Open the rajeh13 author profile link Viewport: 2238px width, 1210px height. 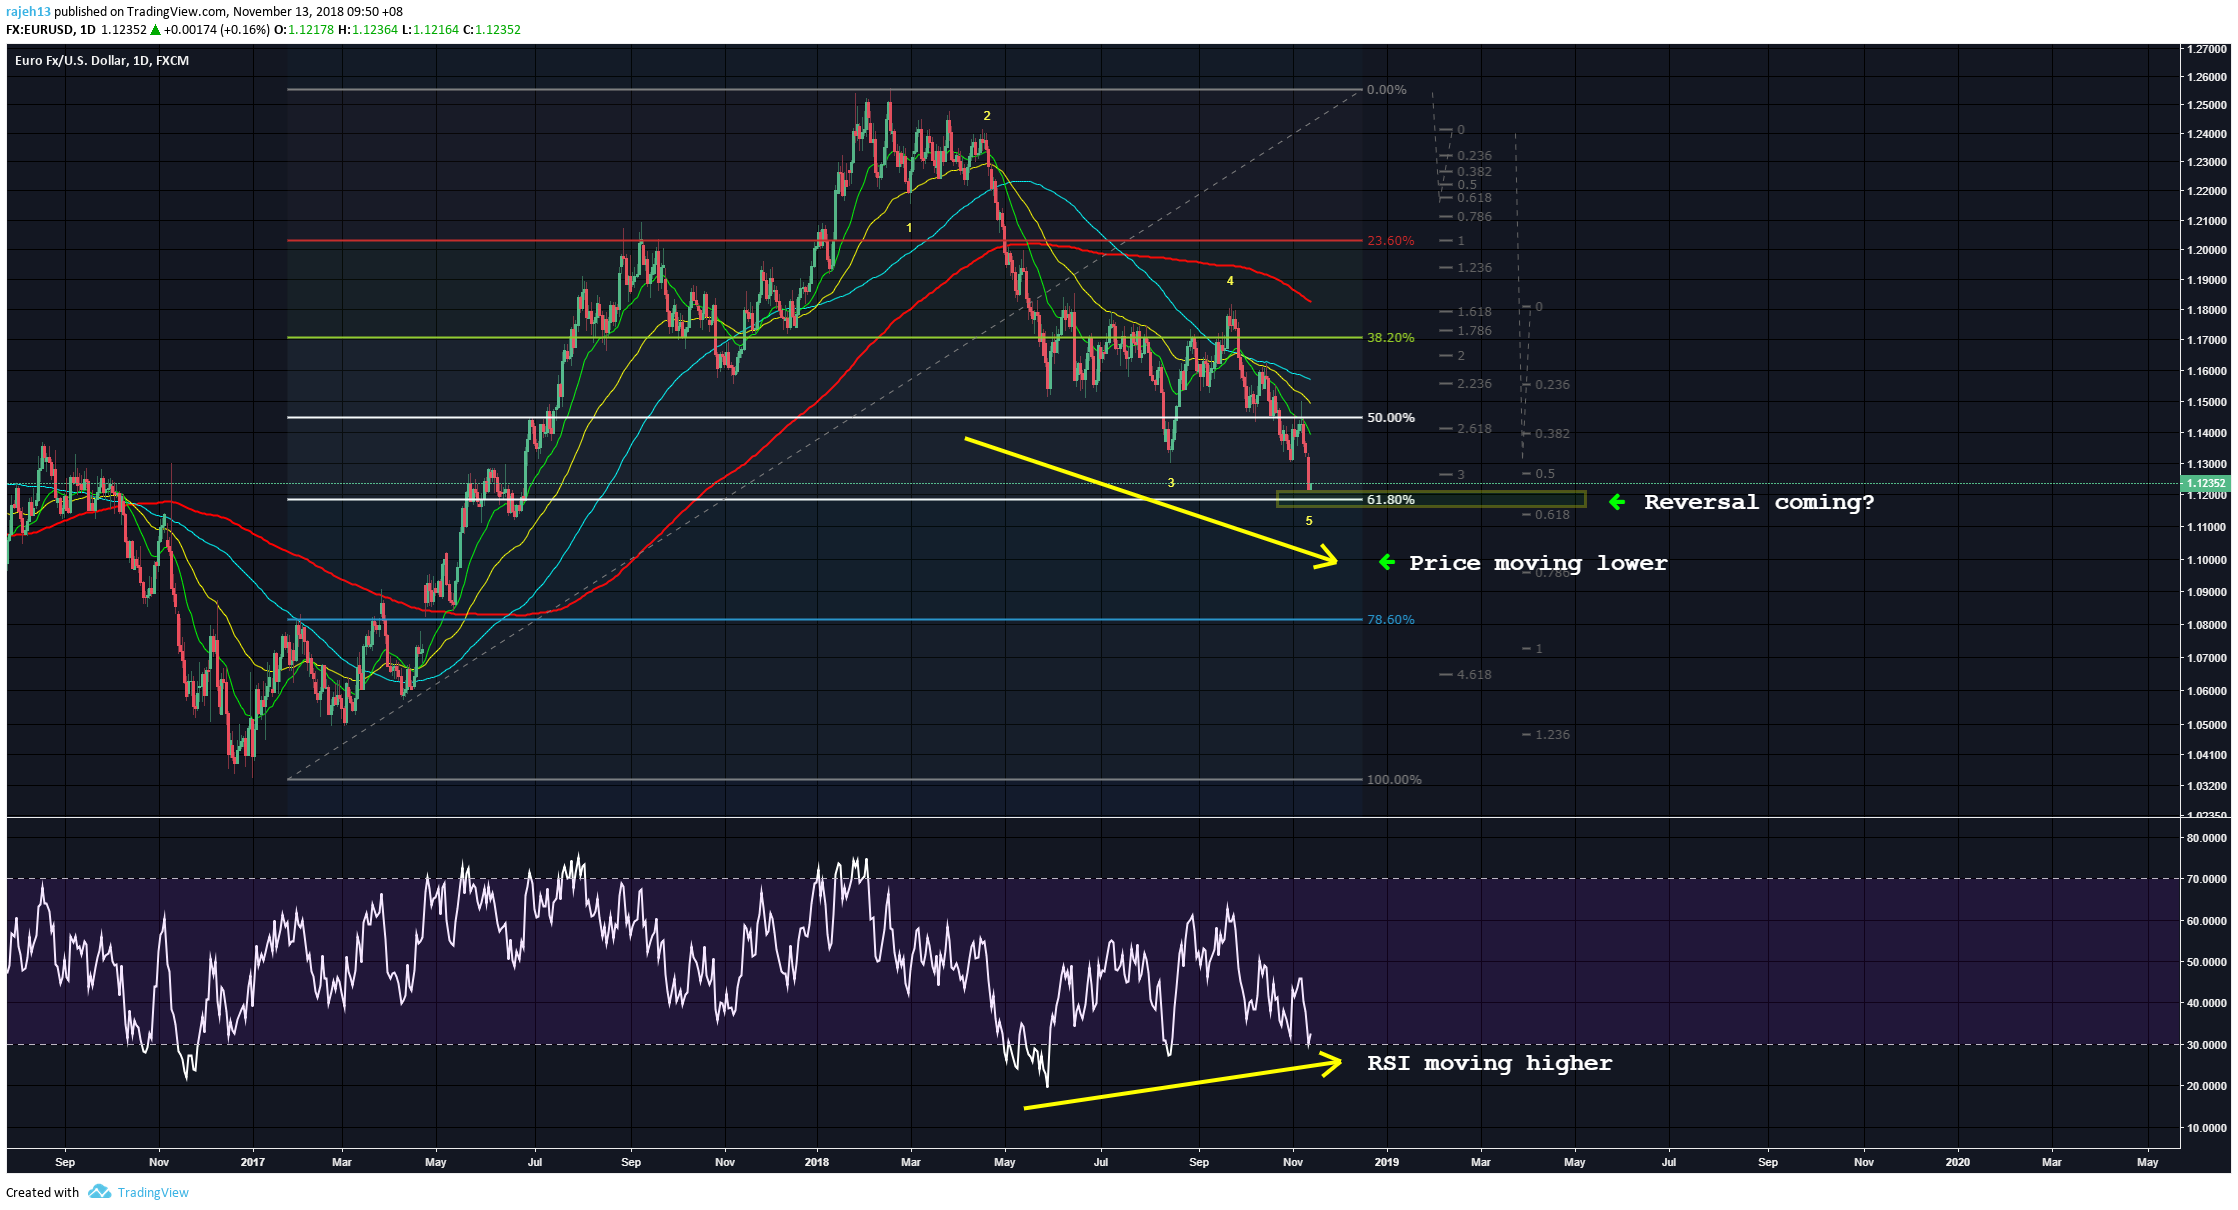(x=28, y=12)
